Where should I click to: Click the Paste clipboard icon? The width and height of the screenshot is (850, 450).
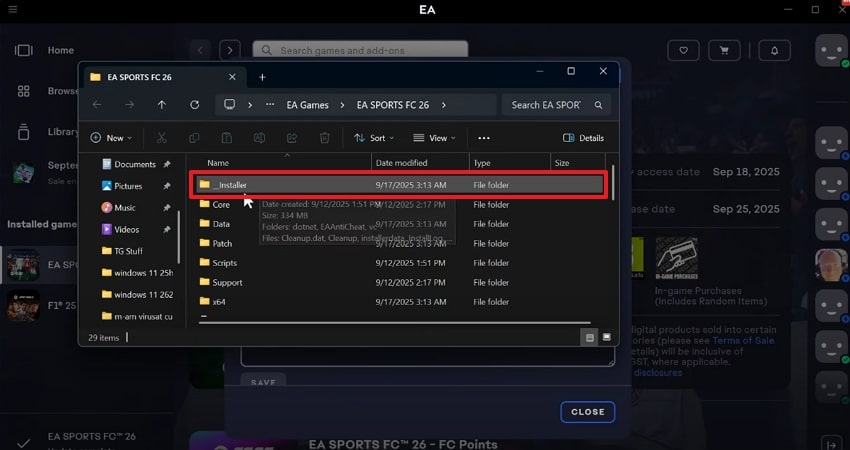(227, 138)
